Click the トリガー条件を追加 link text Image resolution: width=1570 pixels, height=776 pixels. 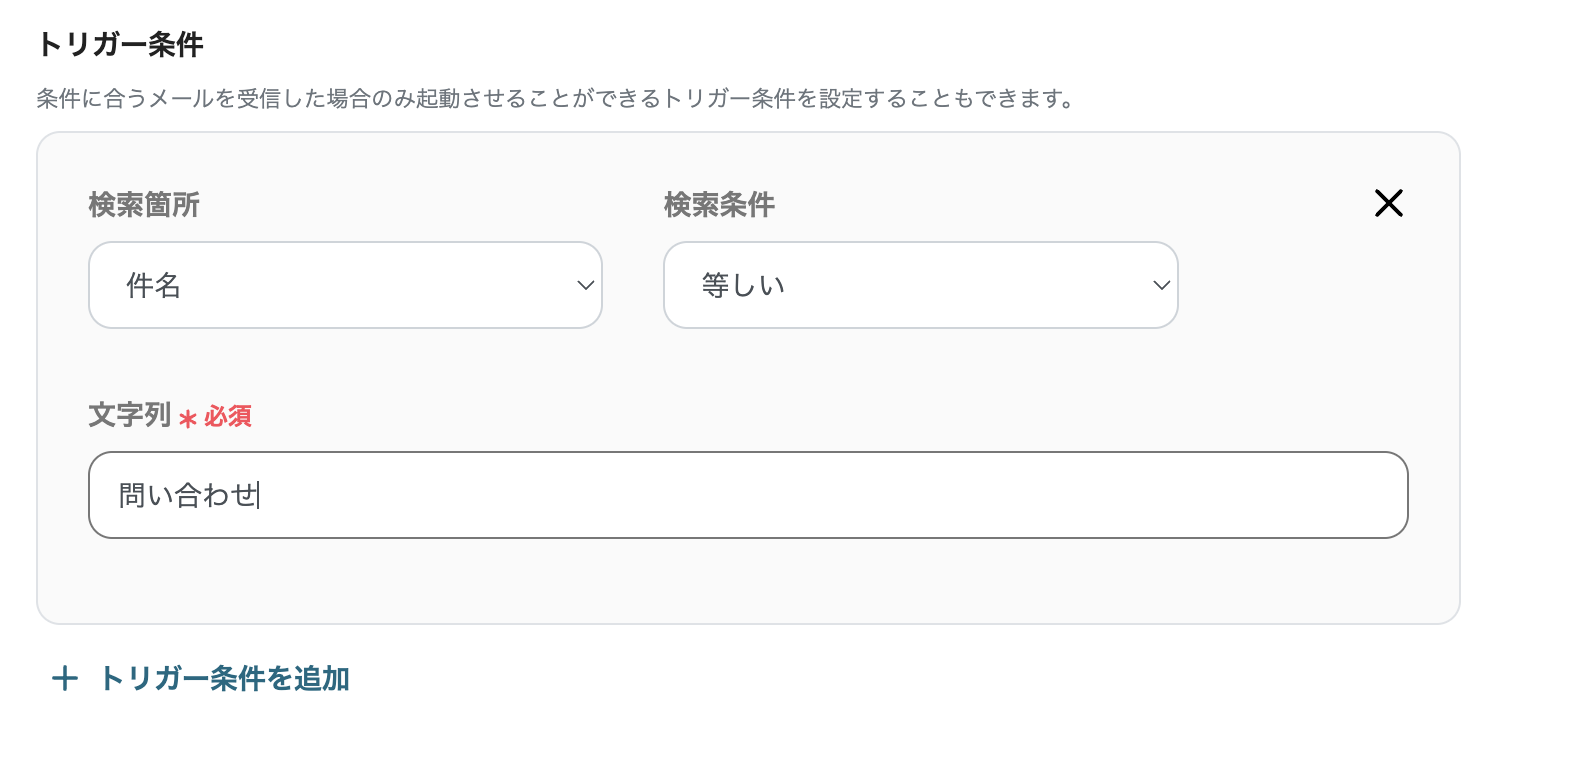click(225, 679)
